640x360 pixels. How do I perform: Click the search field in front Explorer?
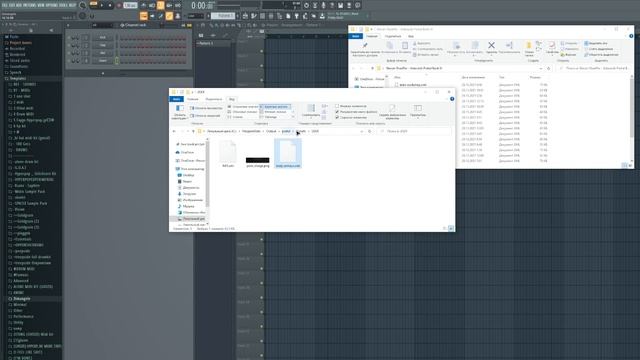[415, 131]
